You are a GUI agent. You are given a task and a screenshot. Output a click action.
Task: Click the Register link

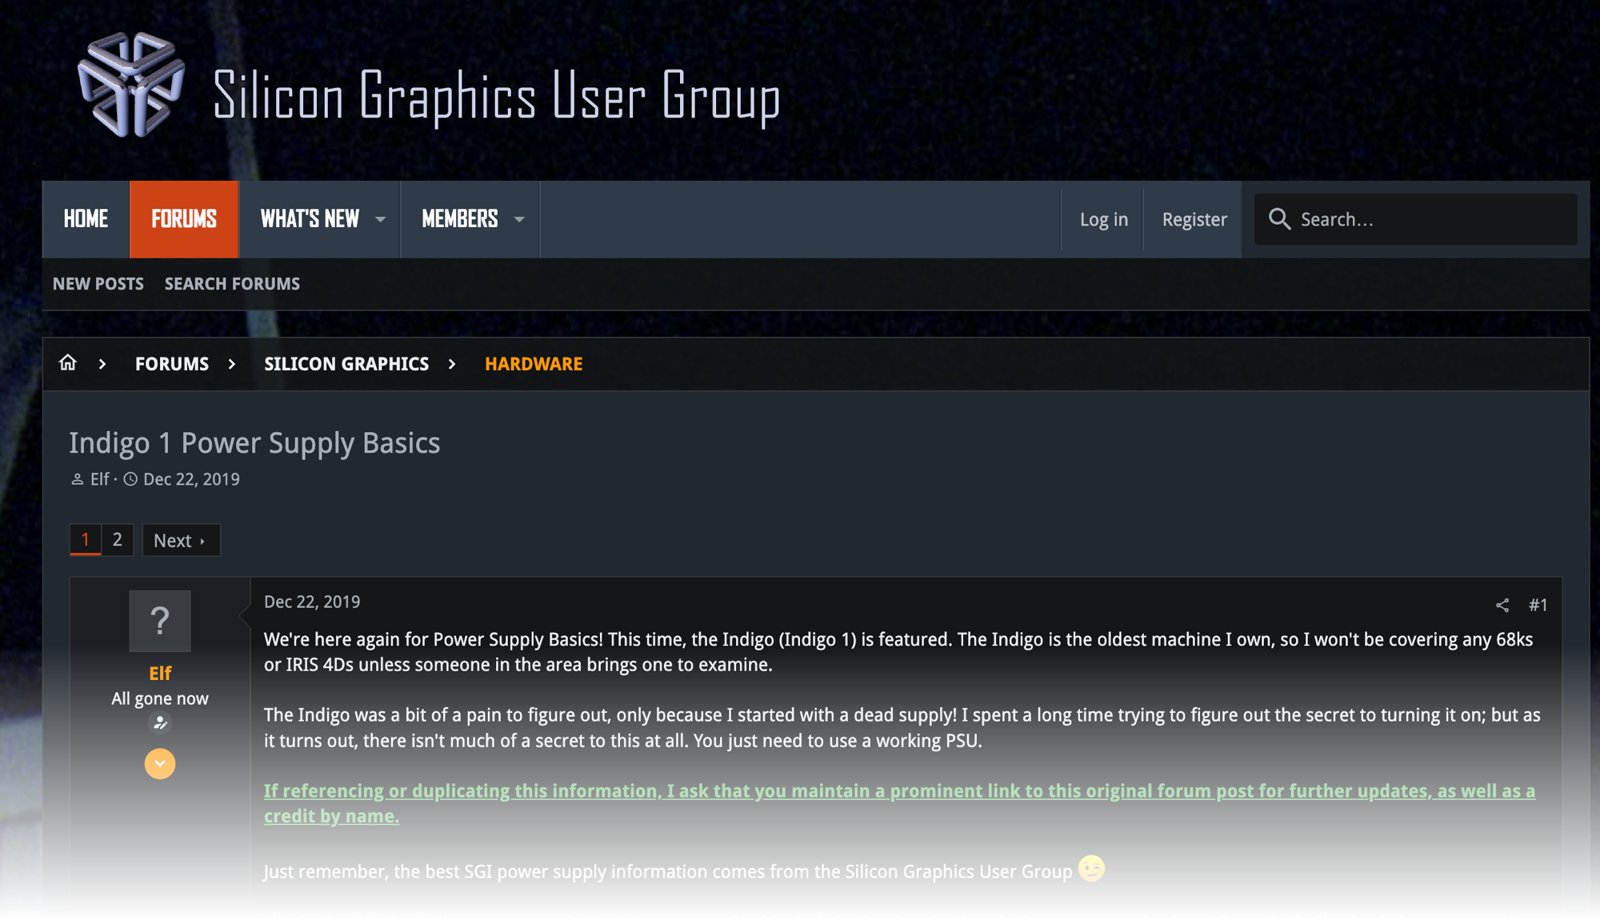[1194, 219]
